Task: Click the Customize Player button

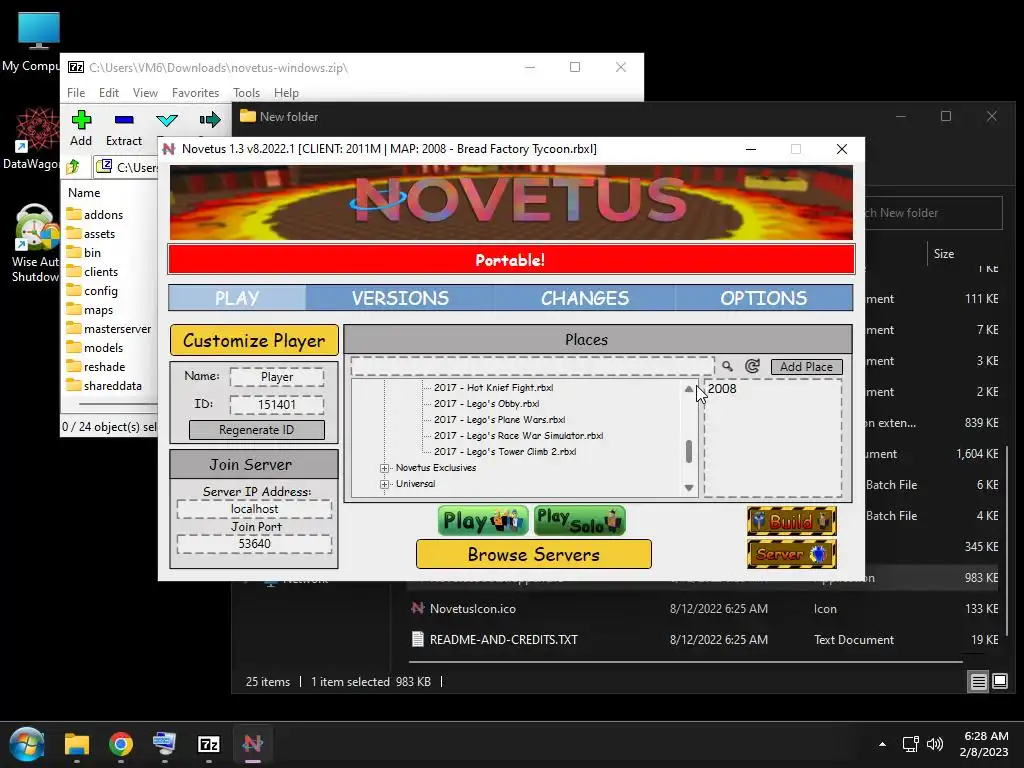Action: pos(254,340)
